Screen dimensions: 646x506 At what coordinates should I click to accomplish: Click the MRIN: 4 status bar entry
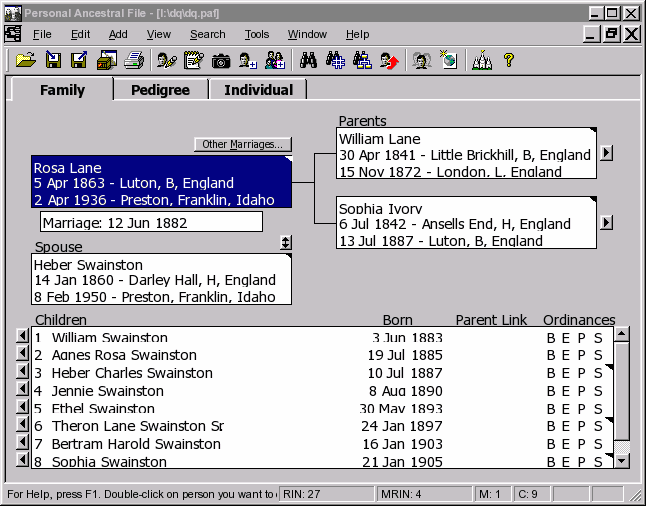(x=424, y=494)
